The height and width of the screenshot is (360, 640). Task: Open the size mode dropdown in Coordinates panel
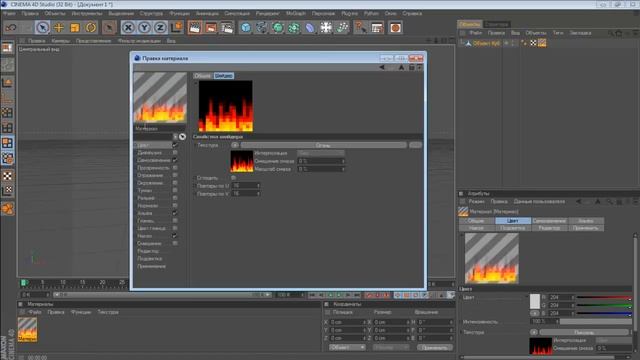(391, 347)
